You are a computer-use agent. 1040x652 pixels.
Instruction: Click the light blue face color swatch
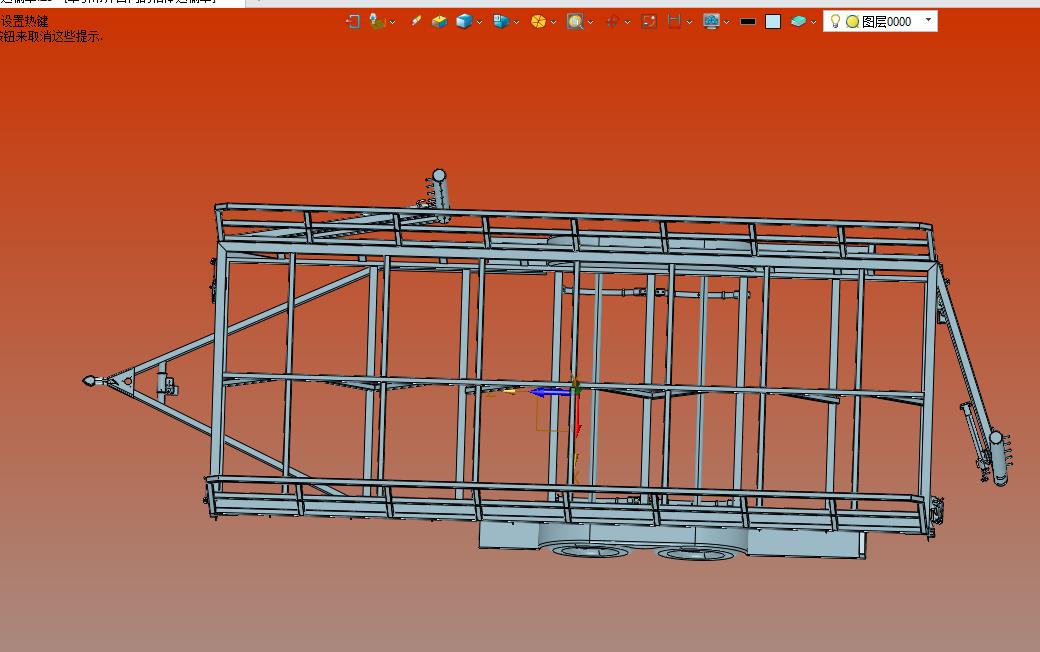pyautogui.click(x=773, y=21)
